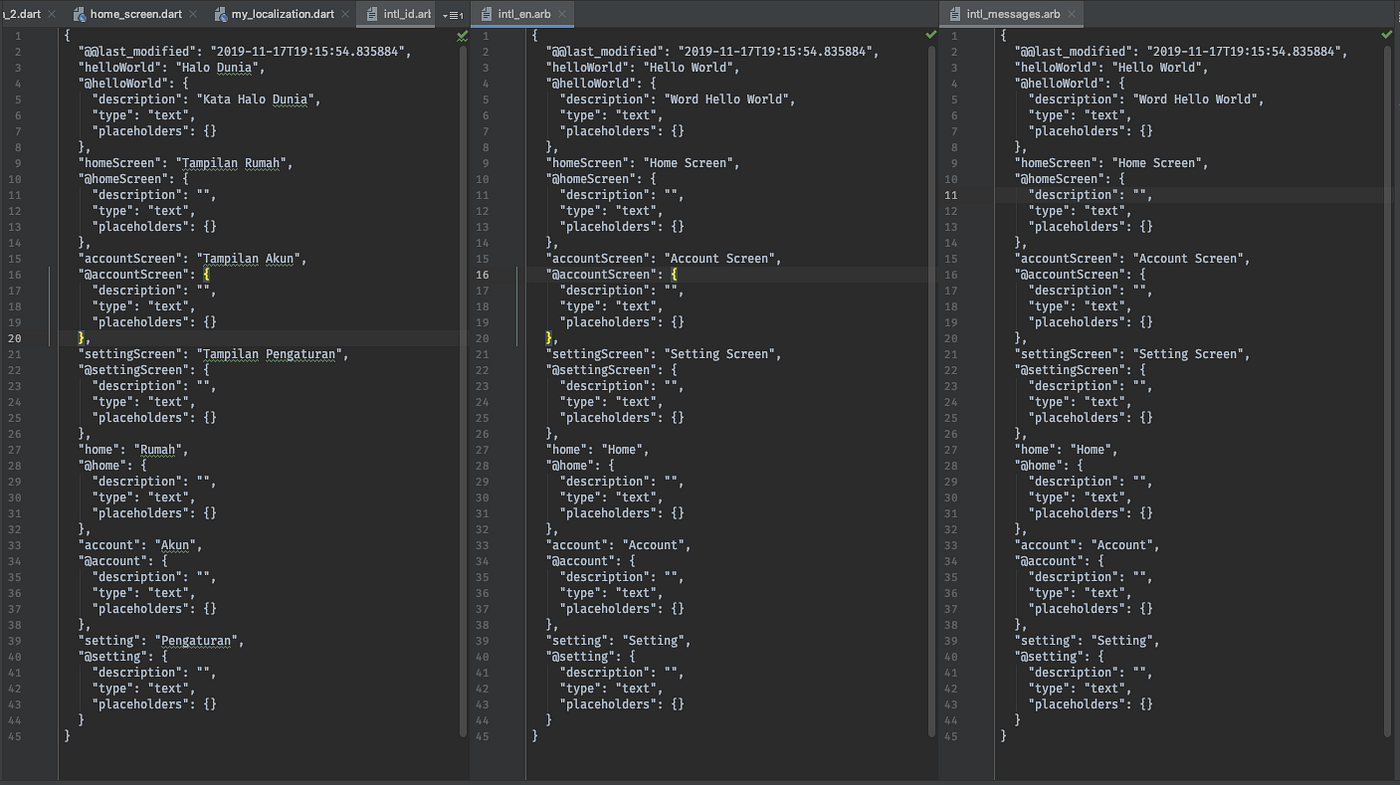1400x785 pixels.
Task: Click "Home" value on intl_messages.arb line 27
Action: (x=1089, y=449)
